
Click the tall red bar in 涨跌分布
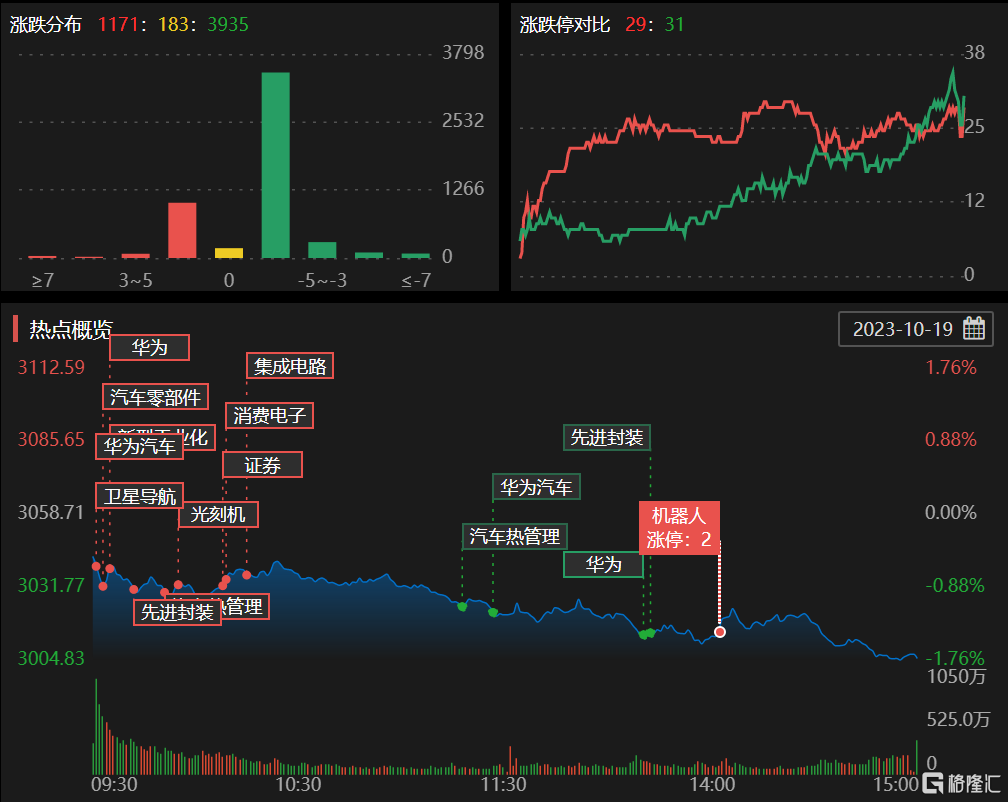(x=182, y=230)
